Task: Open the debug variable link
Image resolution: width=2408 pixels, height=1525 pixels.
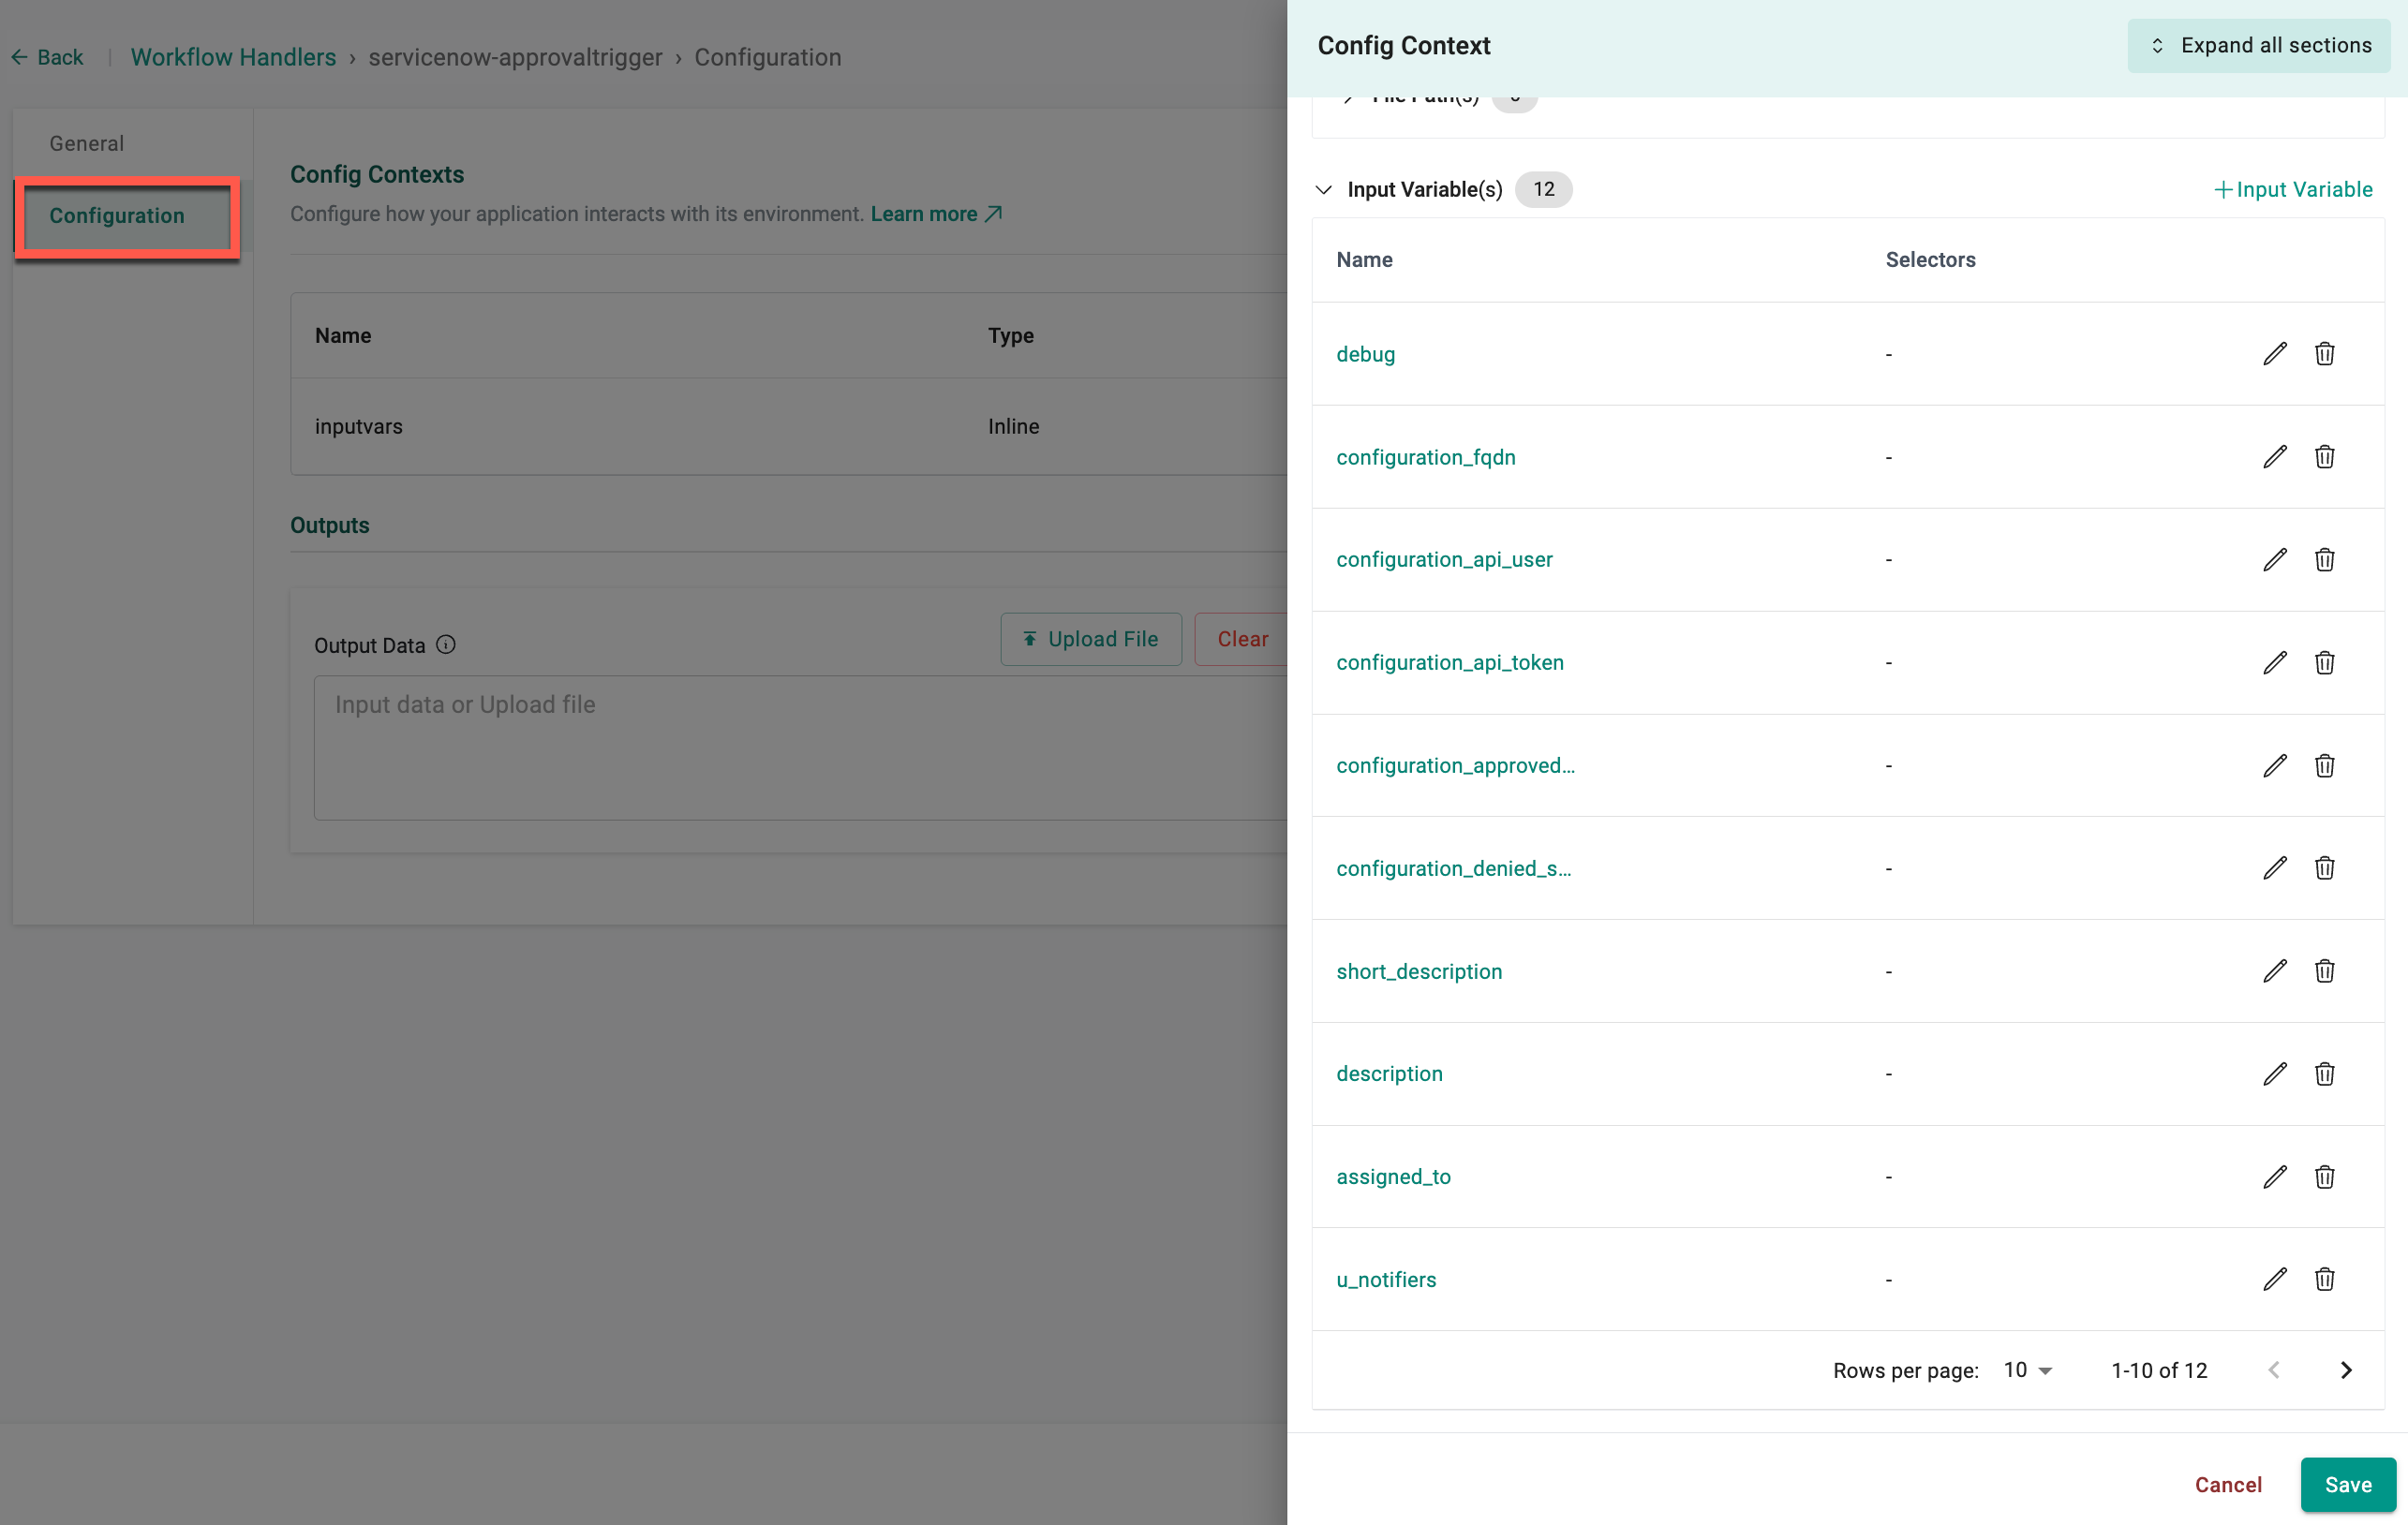Action: pos(1365,354)
